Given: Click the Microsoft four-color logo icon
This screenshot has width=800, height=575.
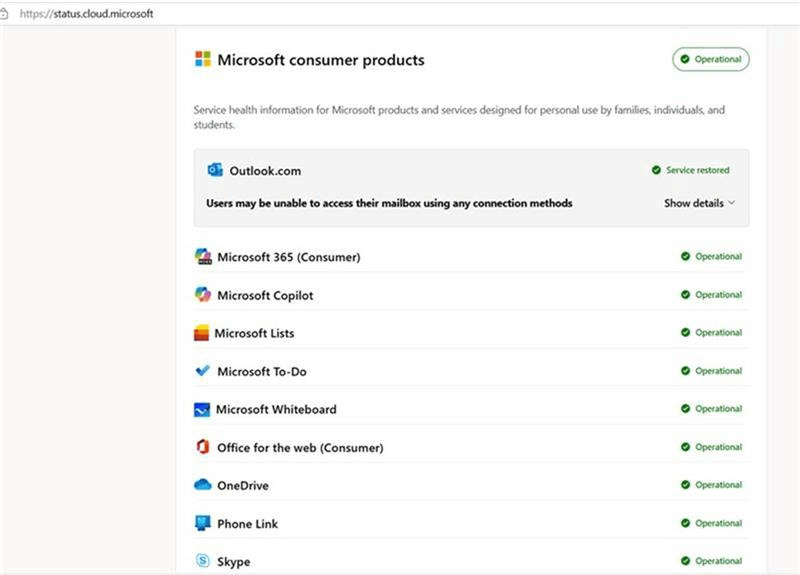Looking at the screenshot, I should tap(203, 60).
